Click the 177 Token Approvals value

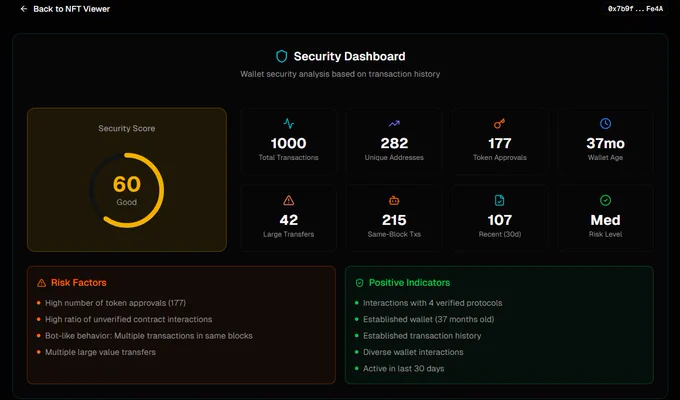(x=500, y=143)
